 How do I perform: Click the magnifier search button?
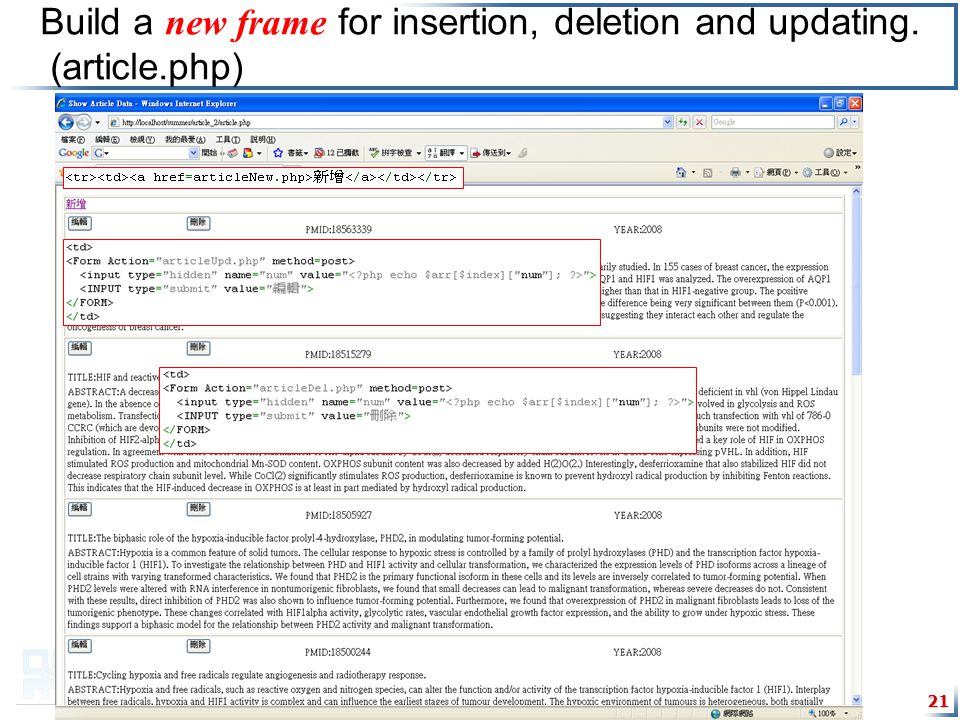844,122
